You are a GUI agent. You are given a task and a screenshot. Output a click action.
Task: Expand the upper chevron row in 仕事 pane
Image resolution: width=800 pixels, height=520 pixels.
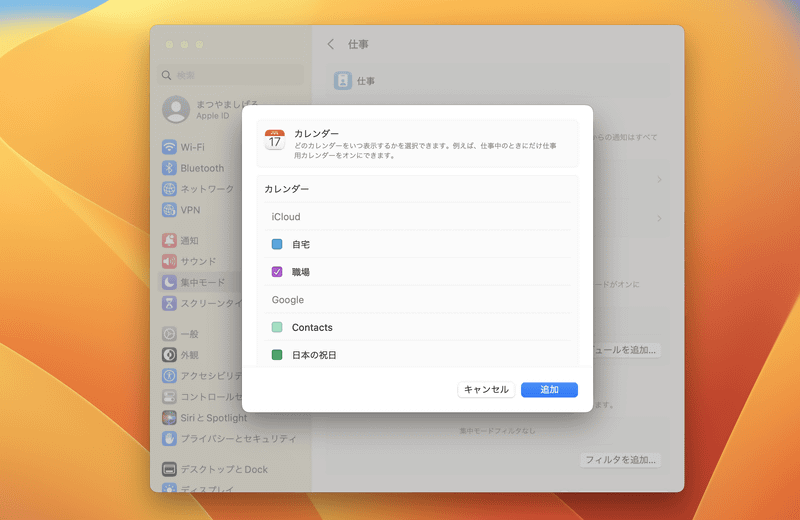point(659,180)
